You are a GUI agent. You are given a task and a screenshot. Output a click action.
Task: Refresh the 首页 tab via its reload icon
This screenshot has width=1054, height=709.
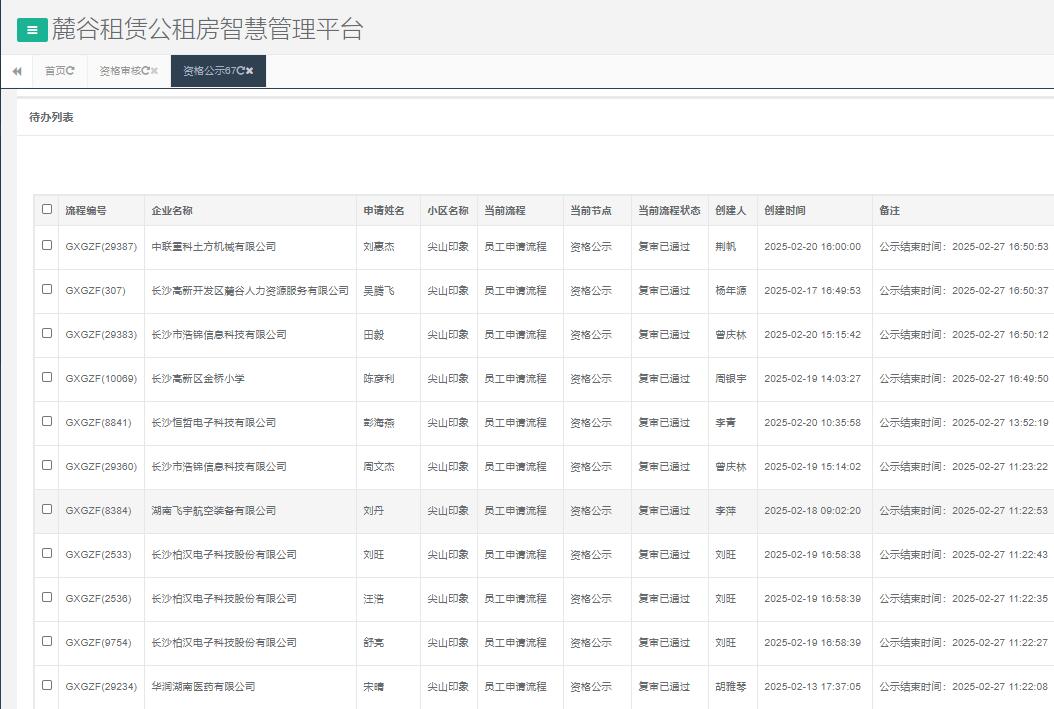point(70,71)
